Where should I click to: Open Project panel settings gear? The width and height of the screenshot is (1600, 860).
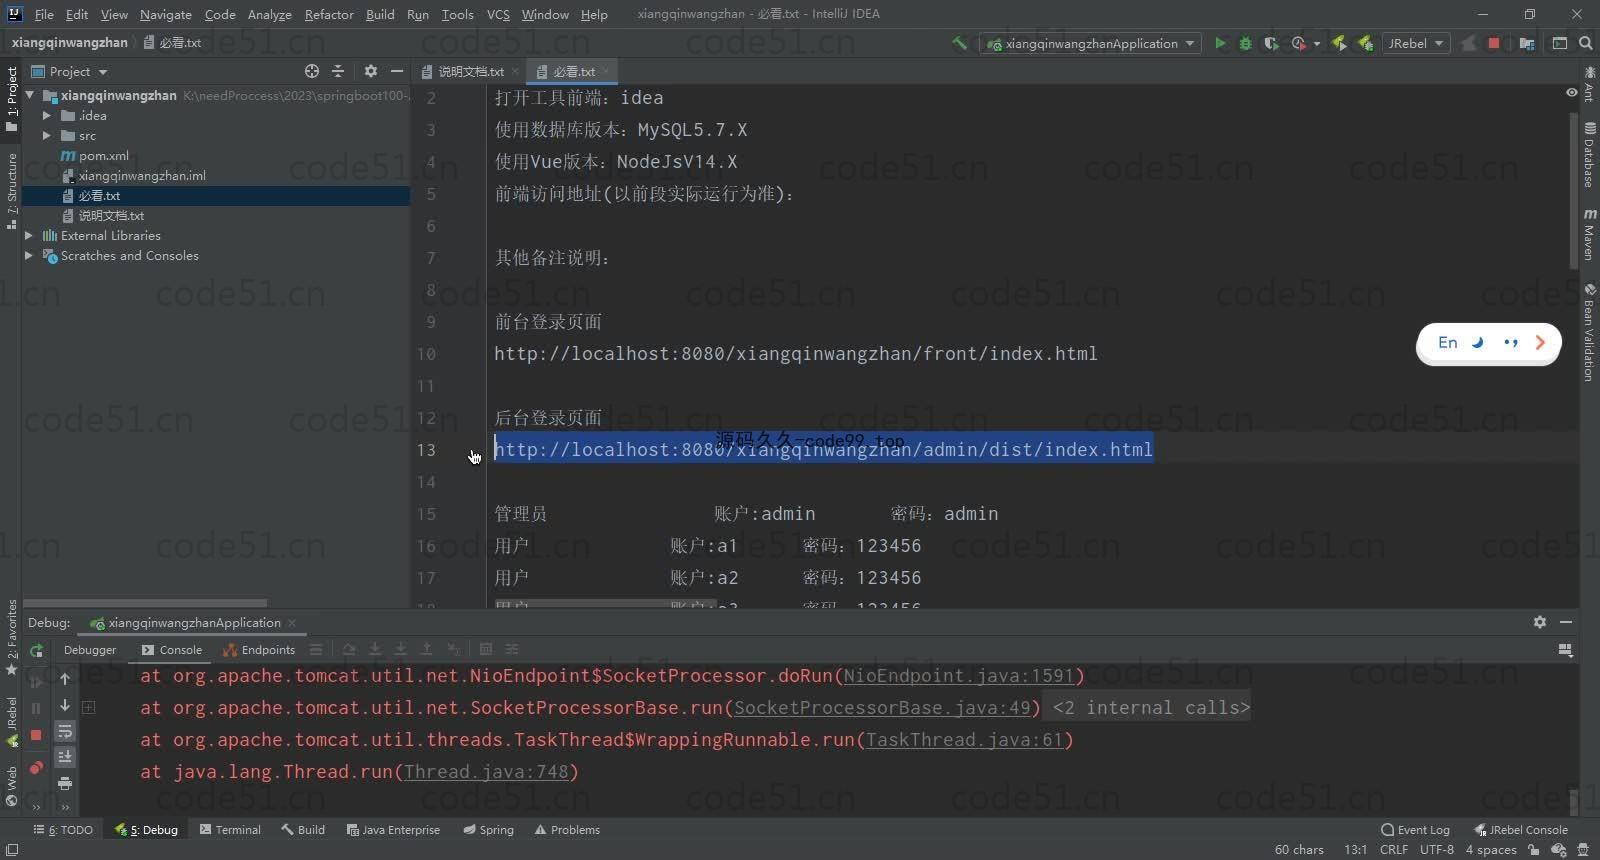(371, 71)
